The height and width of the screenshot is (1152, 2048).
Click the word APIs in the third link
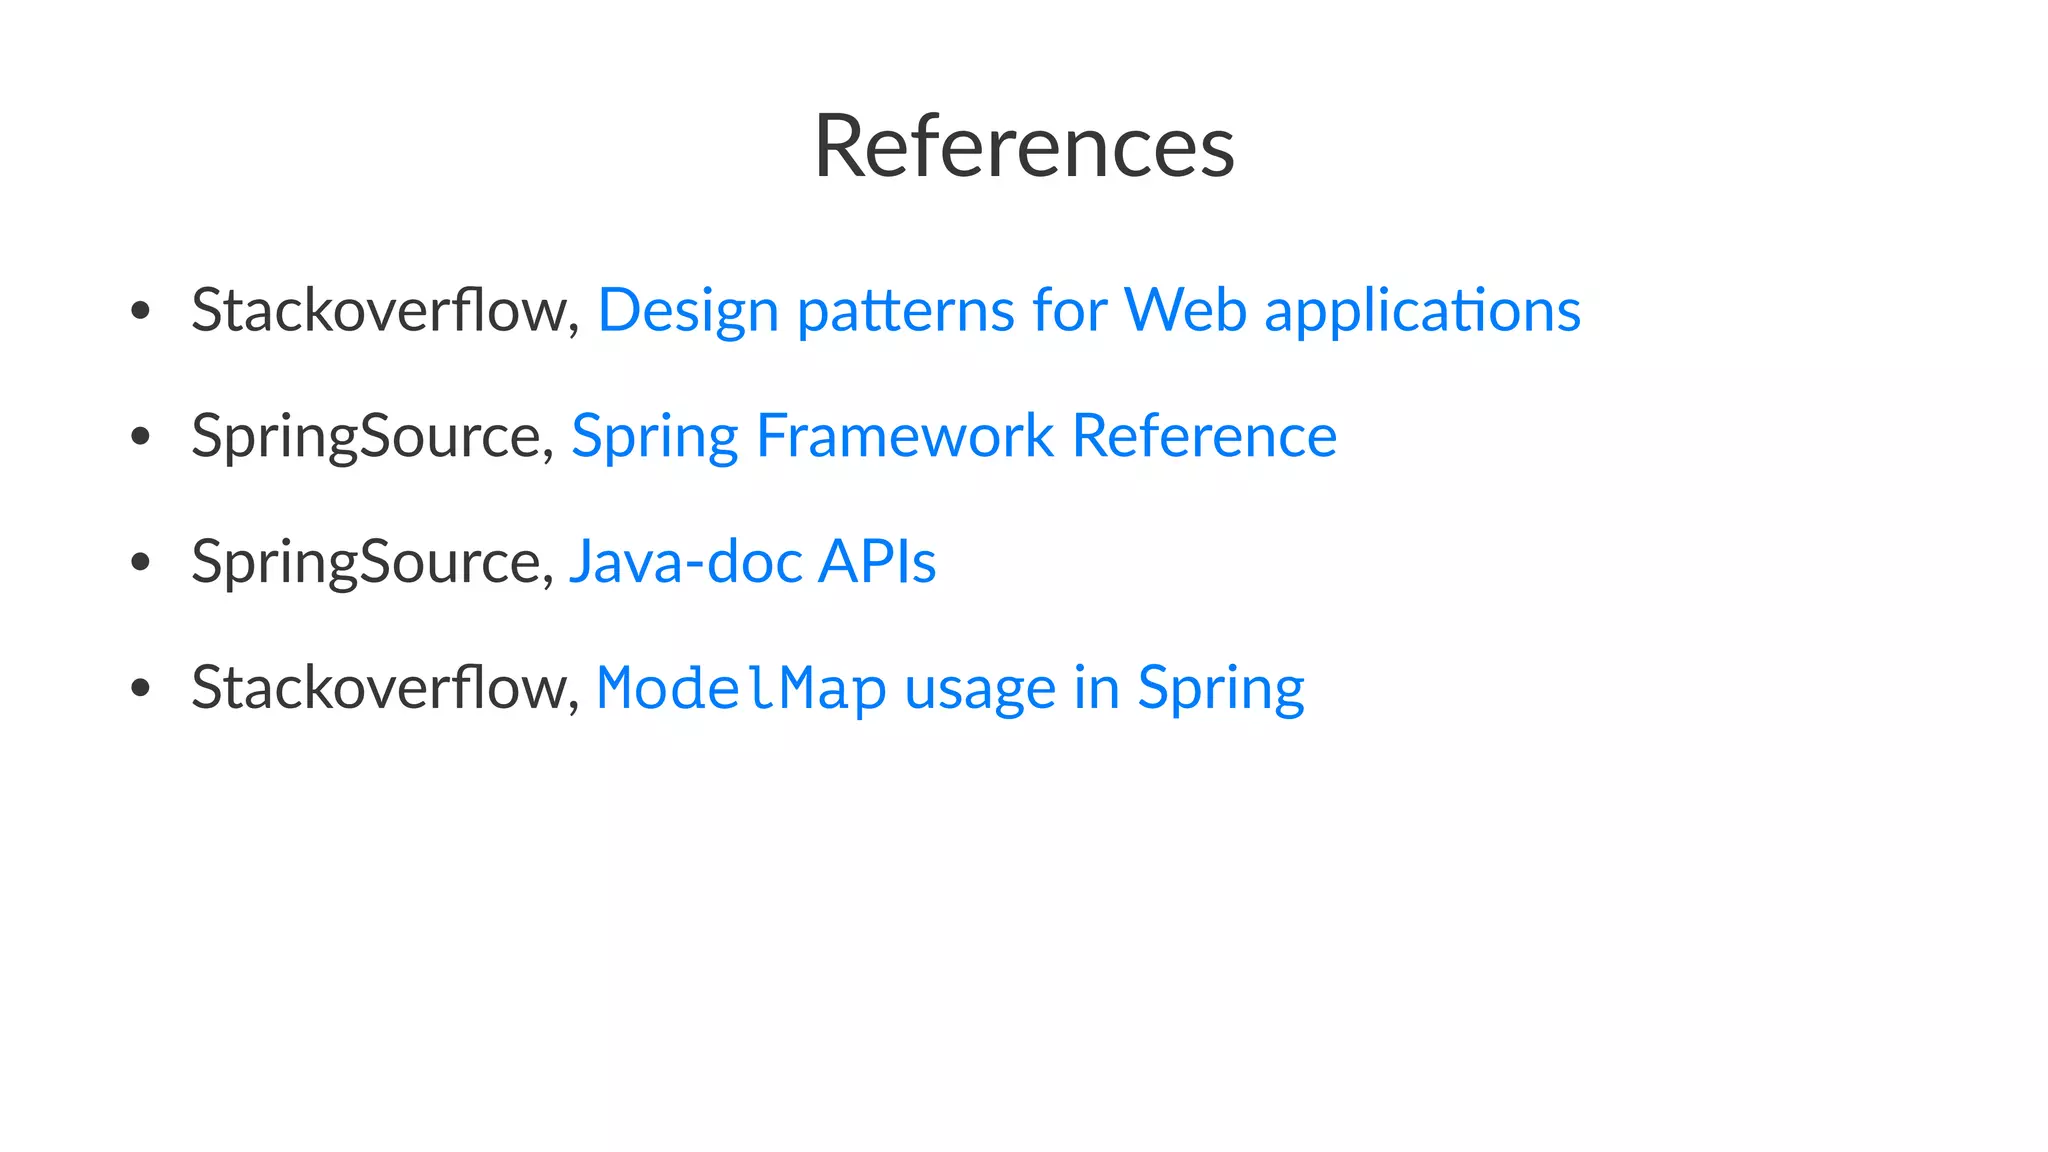(876, 561)
